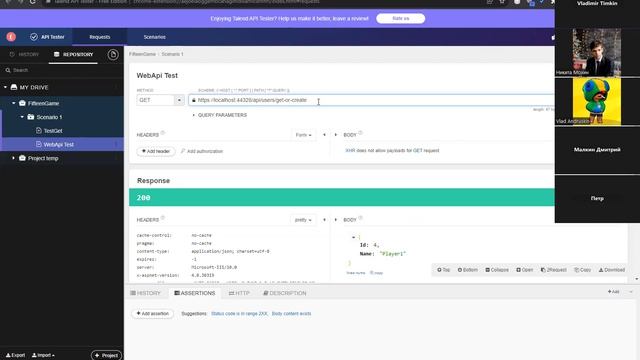Click 'Body content exists' suggestion

291,313
